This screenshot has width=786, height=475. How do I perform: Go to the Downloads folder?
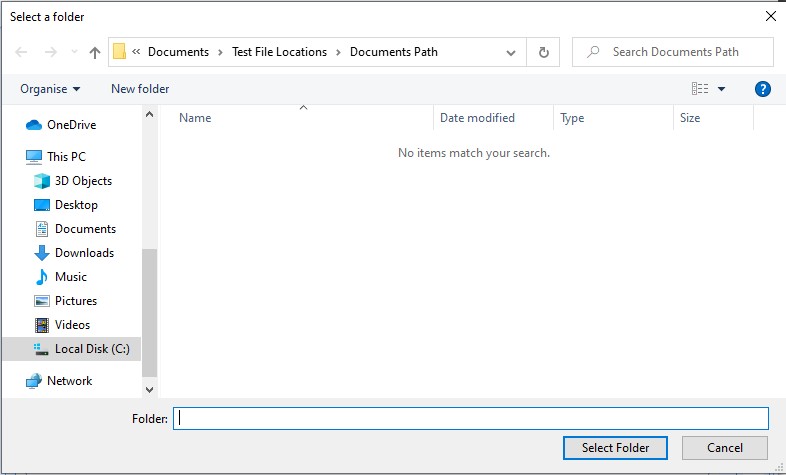tap(84, 253)
